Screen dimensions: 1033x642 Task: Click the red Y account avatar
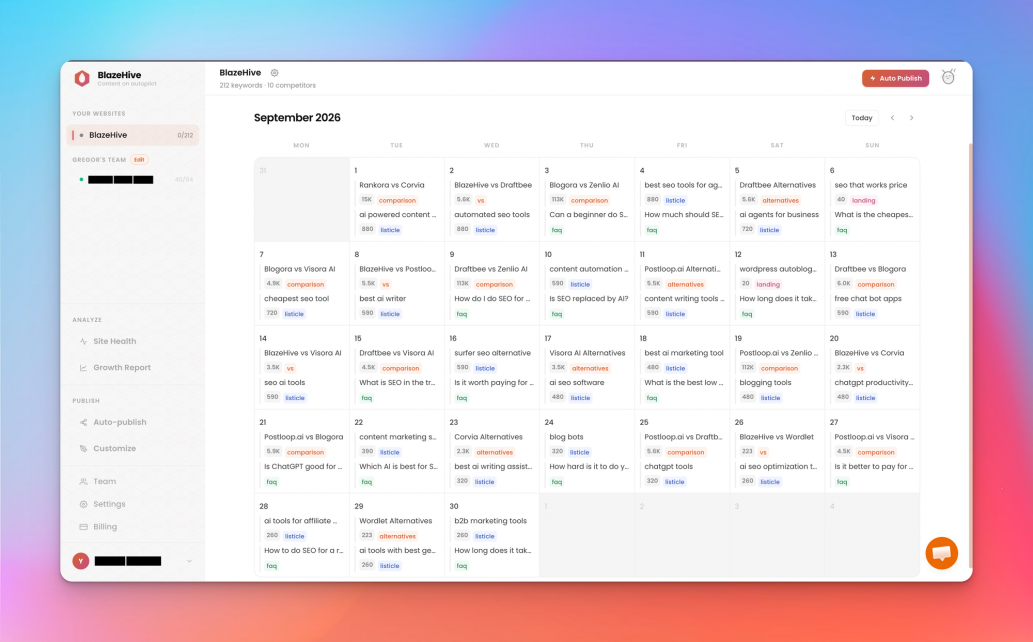(81, 561)
